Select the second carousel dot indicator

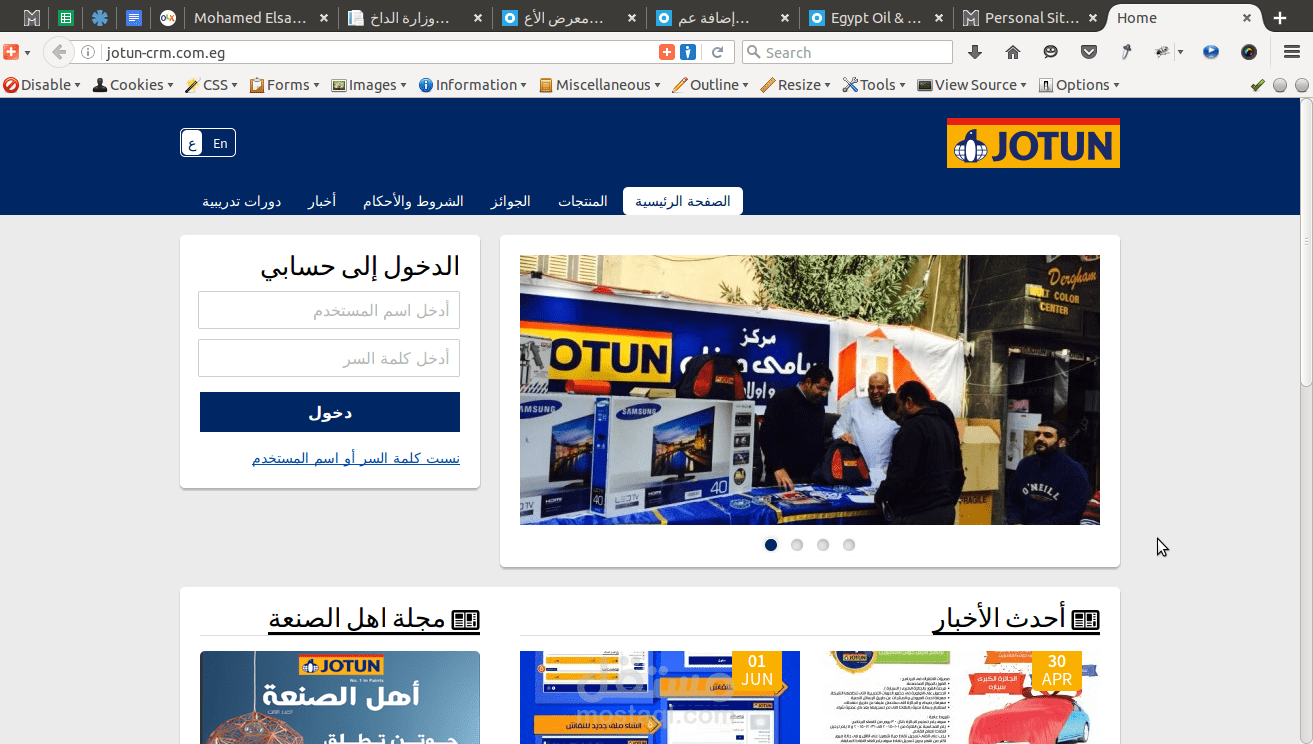coord(796,544)
